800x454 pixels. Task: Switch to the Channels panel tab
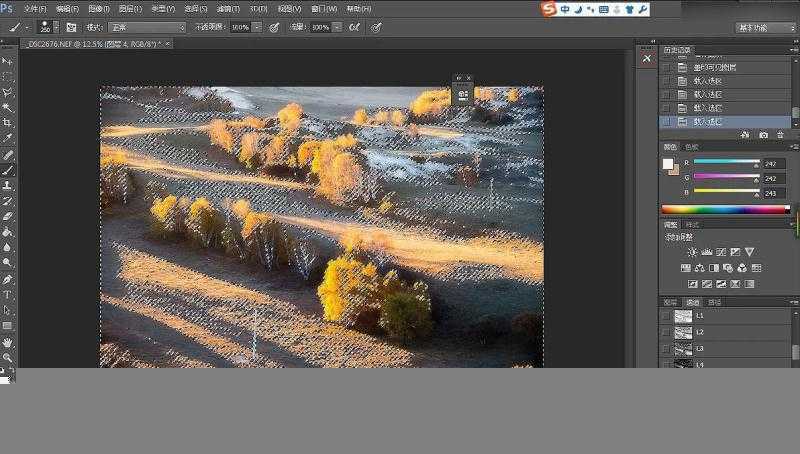[692, 302]
